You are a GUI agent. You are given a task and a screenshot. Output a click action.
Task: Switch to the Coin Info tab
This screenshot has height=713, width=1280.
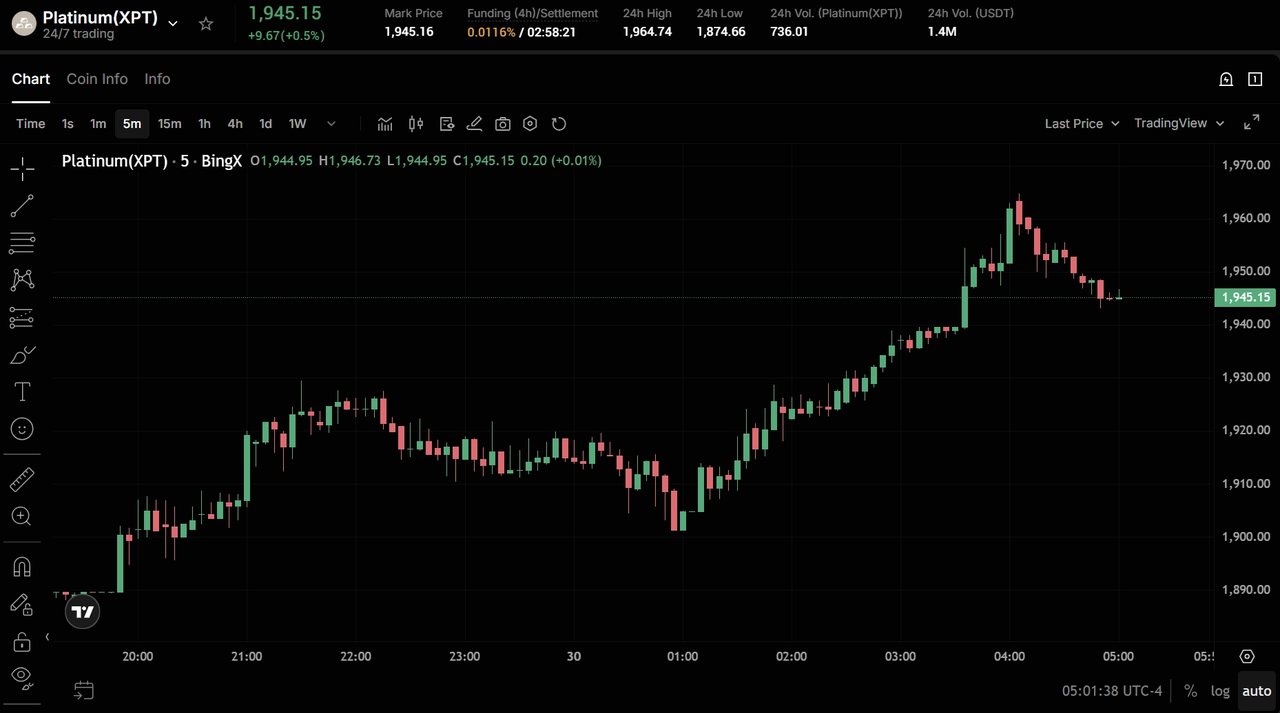[x=97, y=79]
